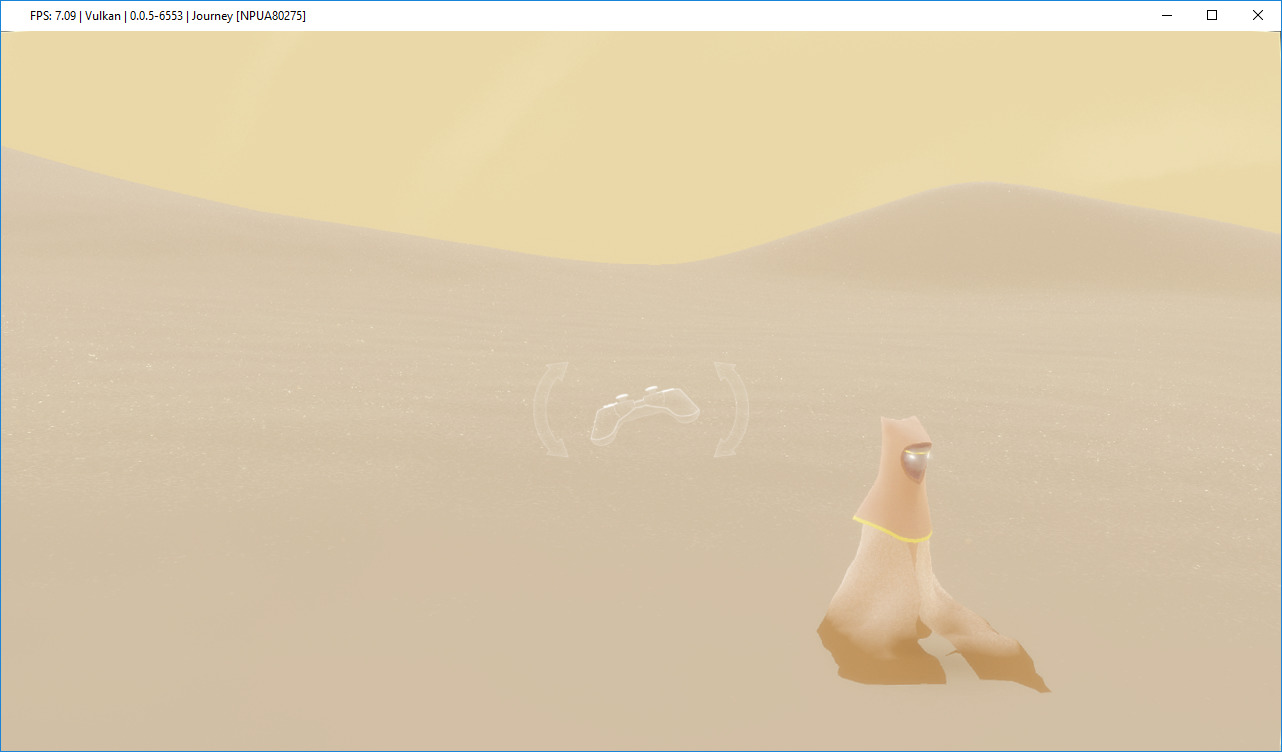Click the controller tilt hint icon
This screenshot has height=752, width=1282.
click(x=644, y=415)
